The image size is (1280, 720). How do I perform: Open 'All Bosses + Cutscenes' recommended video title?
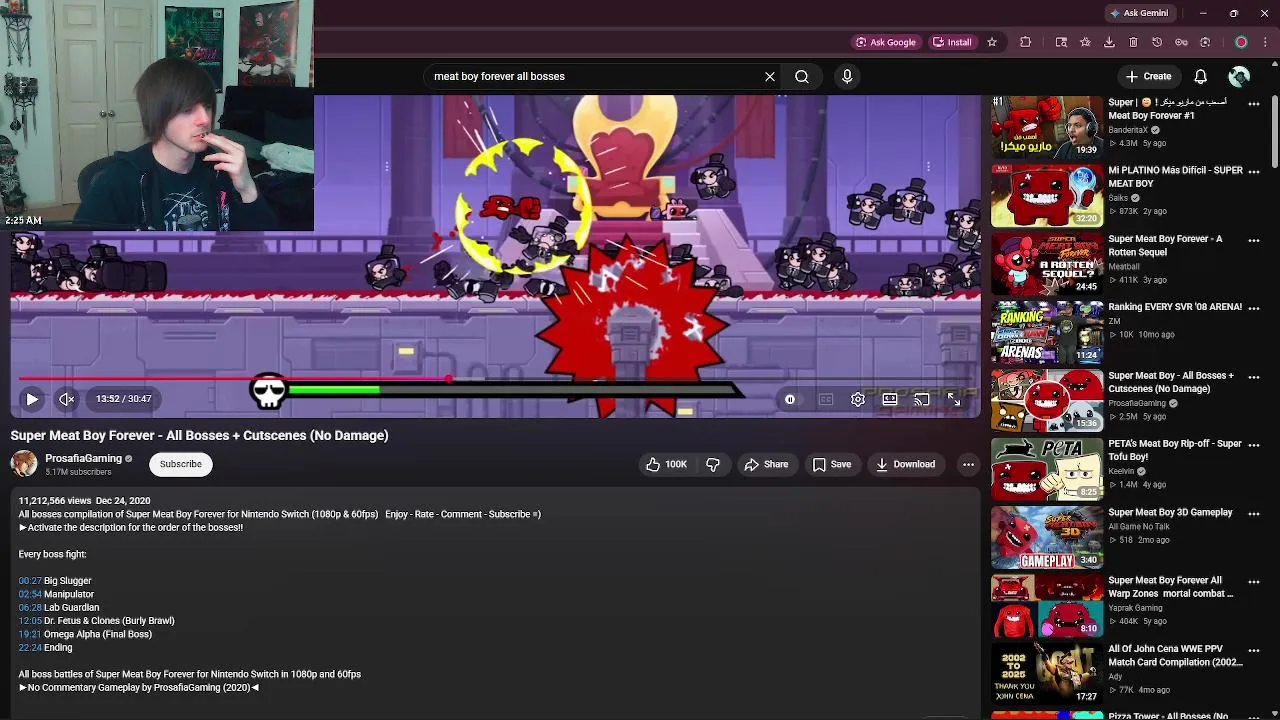pyautogui.click(x=1171, y=382)
